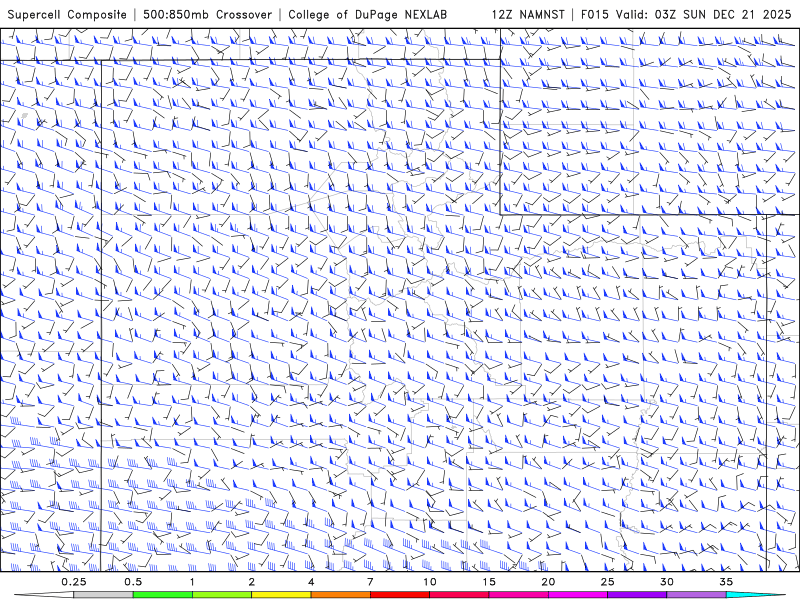Click the 'F015 Valid: 03Z SUN DEC 21 2025' text
The image size is (800, 600).
point(686,15)
